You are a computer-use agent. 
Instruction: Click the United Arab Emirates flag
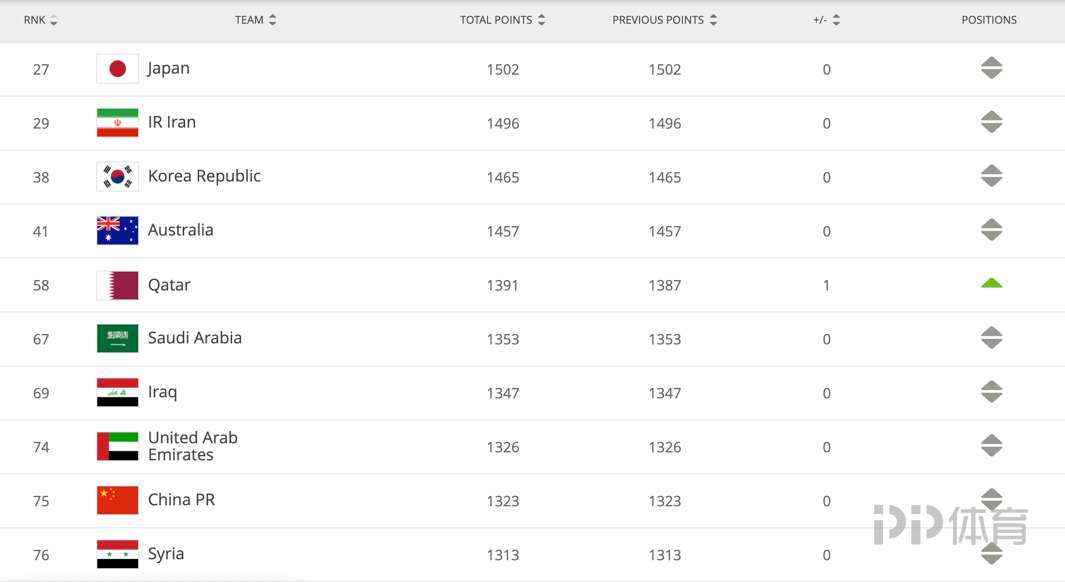click(118, 446)
